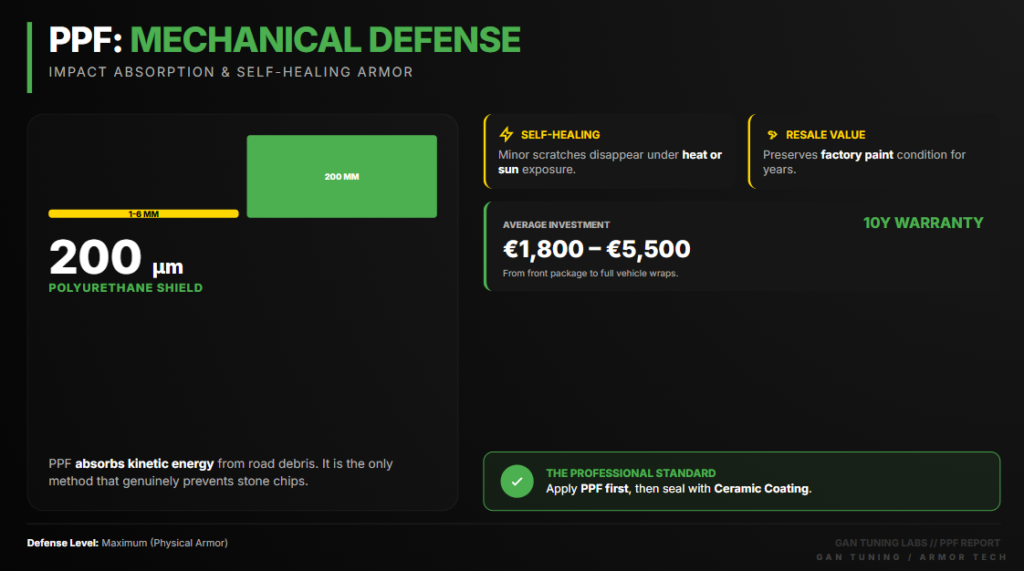Viewport: 1024px width, 571px height.
Task: Click the subtitle Impact Absorption & Self-Healing Armor
Action: pos(230,72)
